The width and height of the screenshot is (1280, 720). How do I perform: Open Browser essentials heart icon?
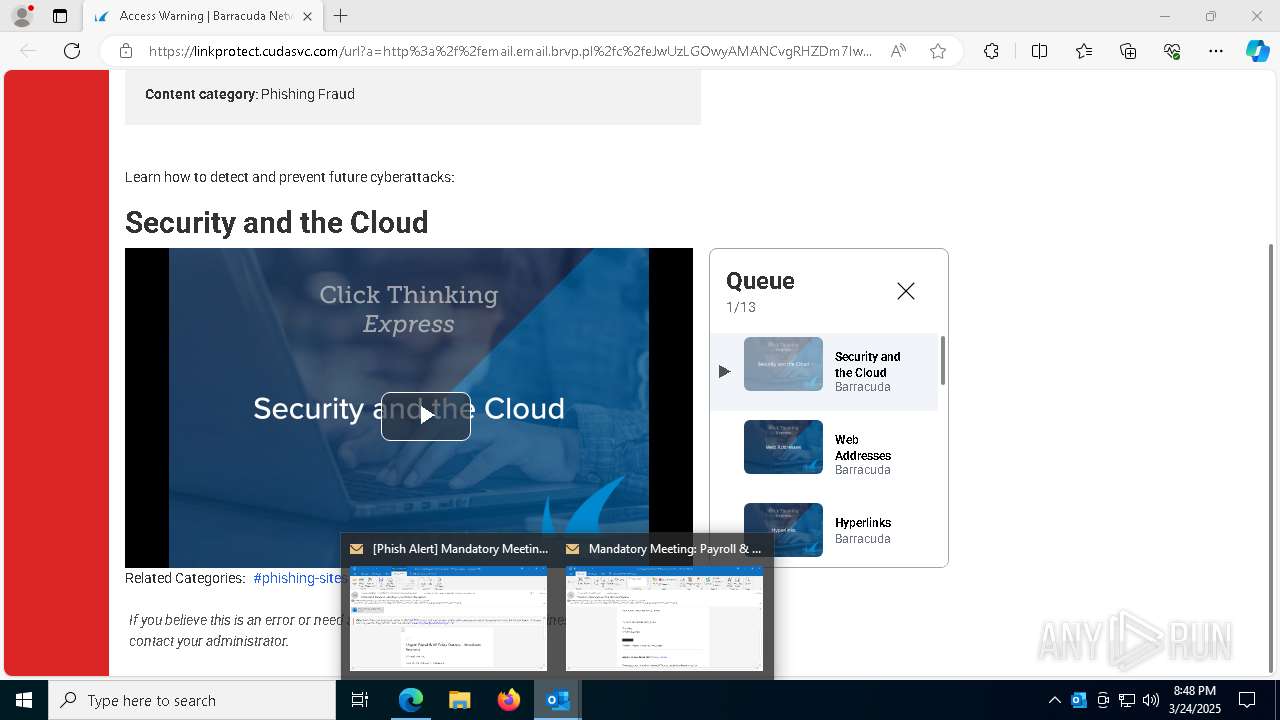[x=1172, y=51]
